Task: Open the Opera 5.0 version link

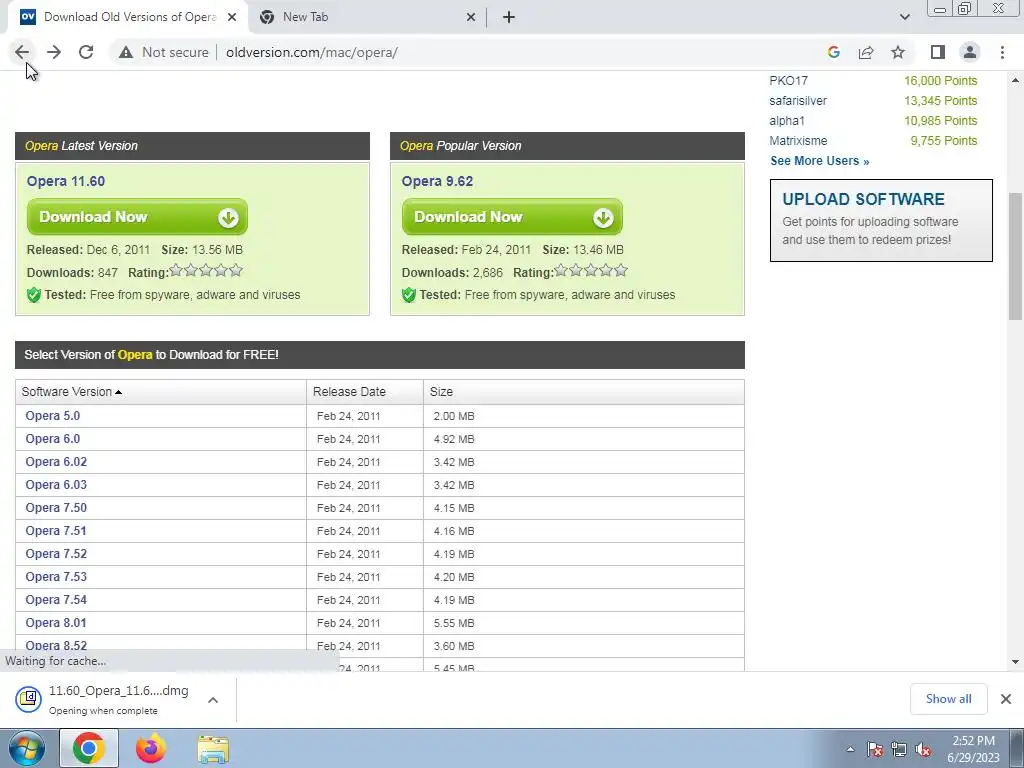Action: [x=52, y=416]
